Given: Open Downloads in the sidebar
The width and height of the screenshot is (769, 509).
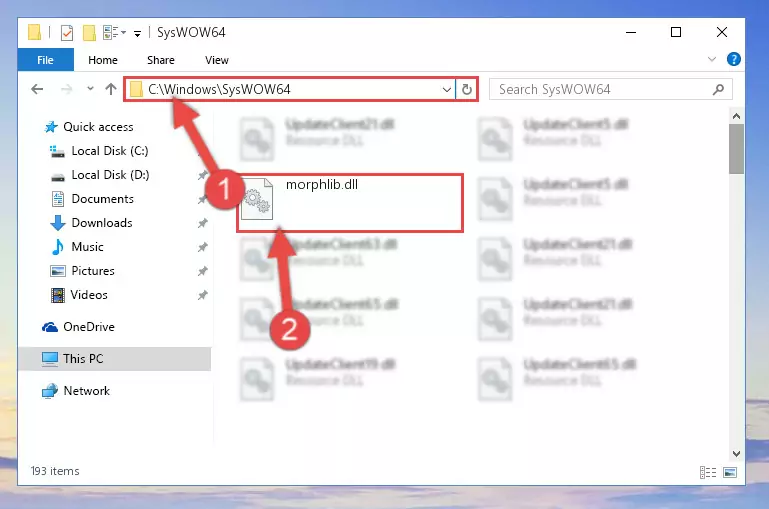Looking at the screenshot, I should point(92,223).
